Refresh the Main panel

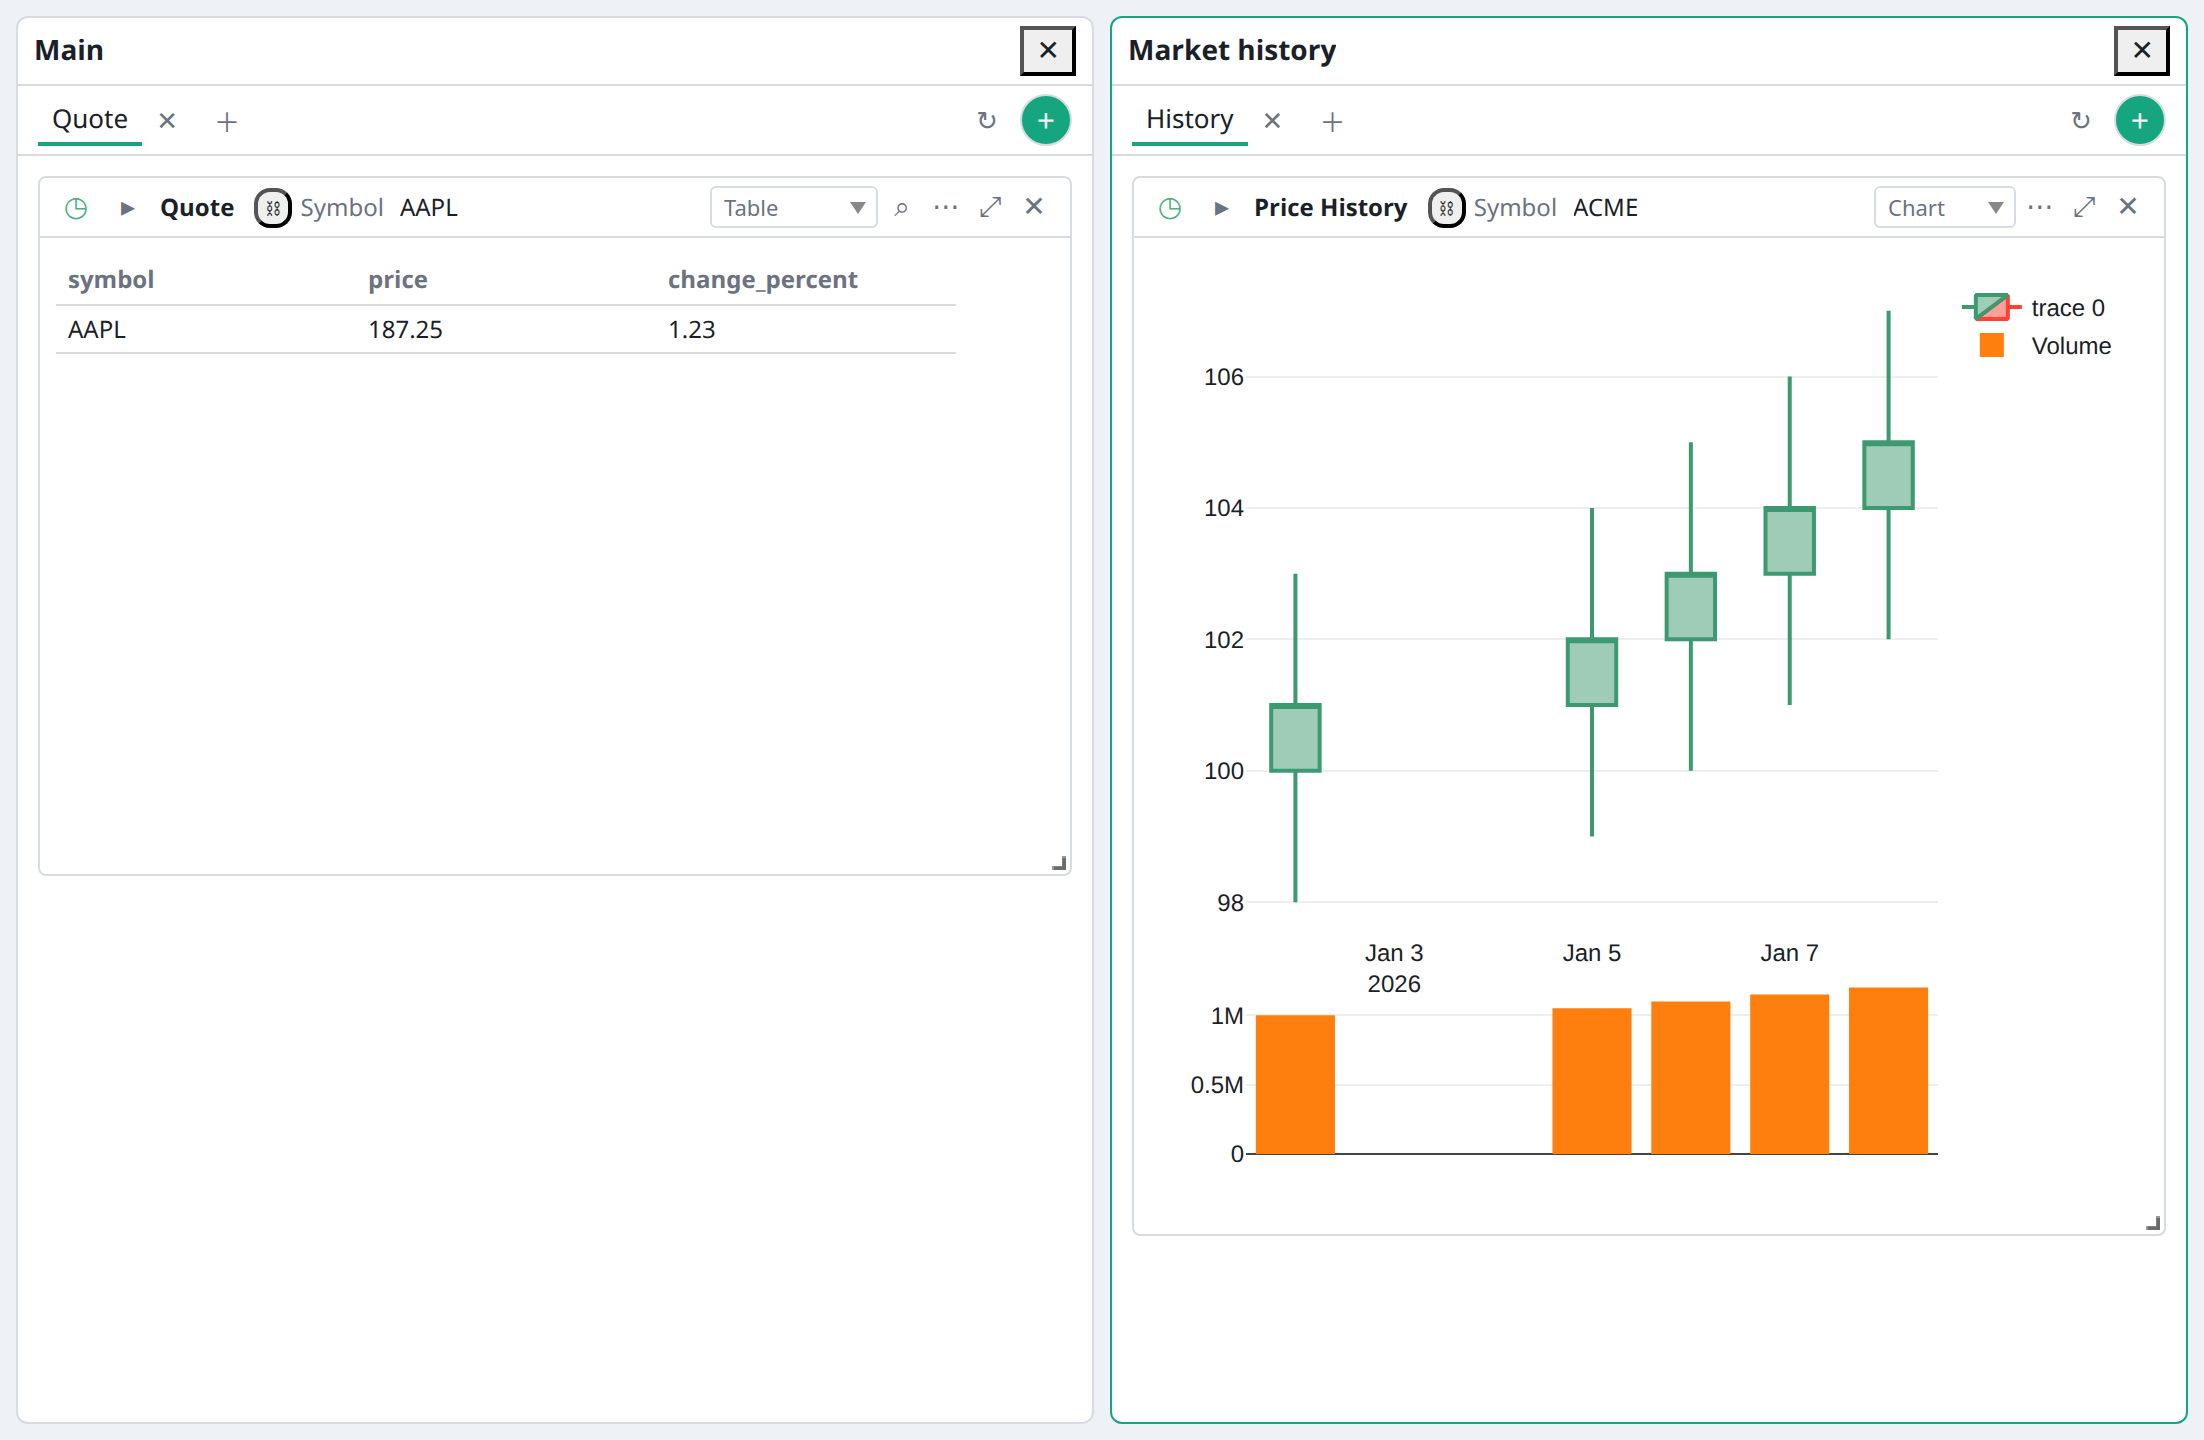(x=987, y=121)
